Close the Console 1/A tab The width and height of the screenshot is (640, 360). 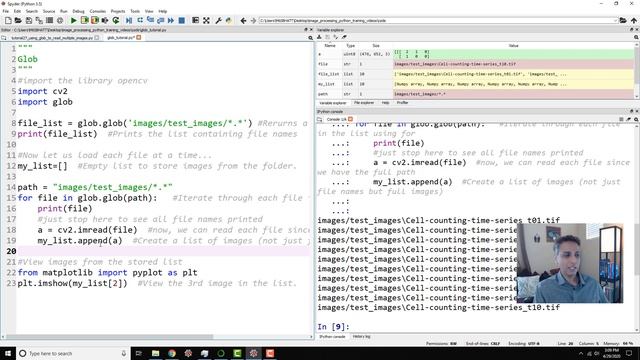pos(350,119)
